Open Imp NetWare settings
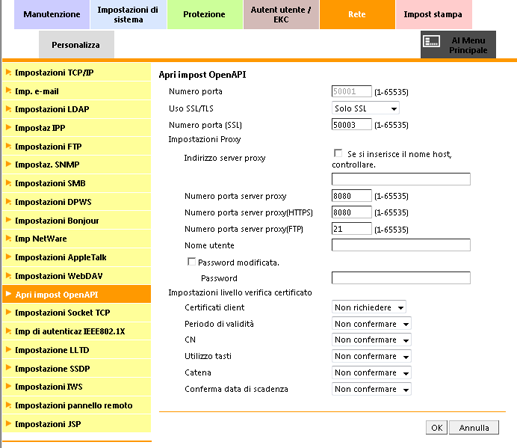 (77, 239)
